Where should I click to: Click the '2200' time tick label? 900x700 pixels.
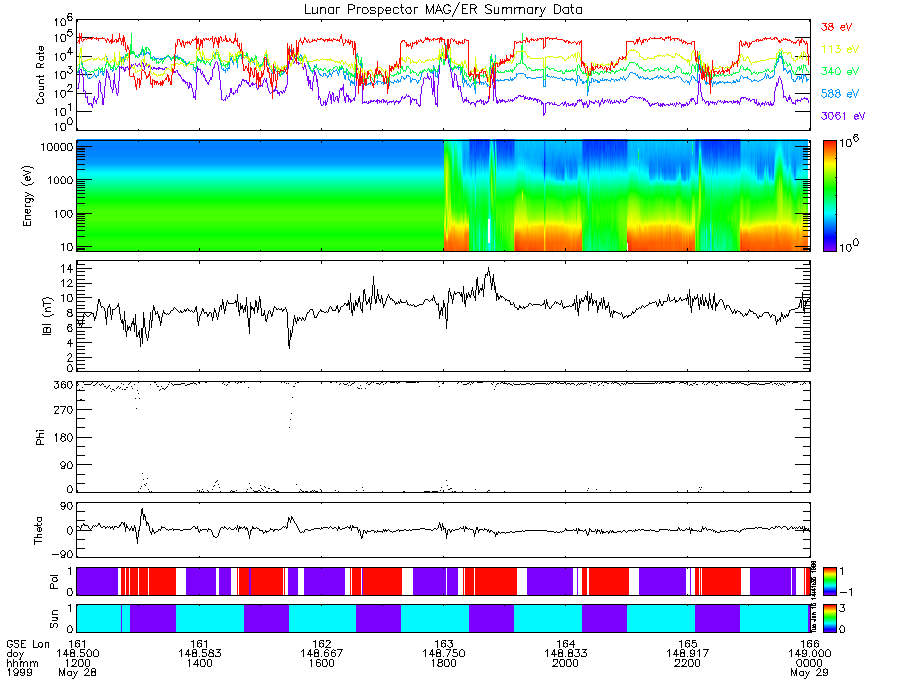click(687, 663)
